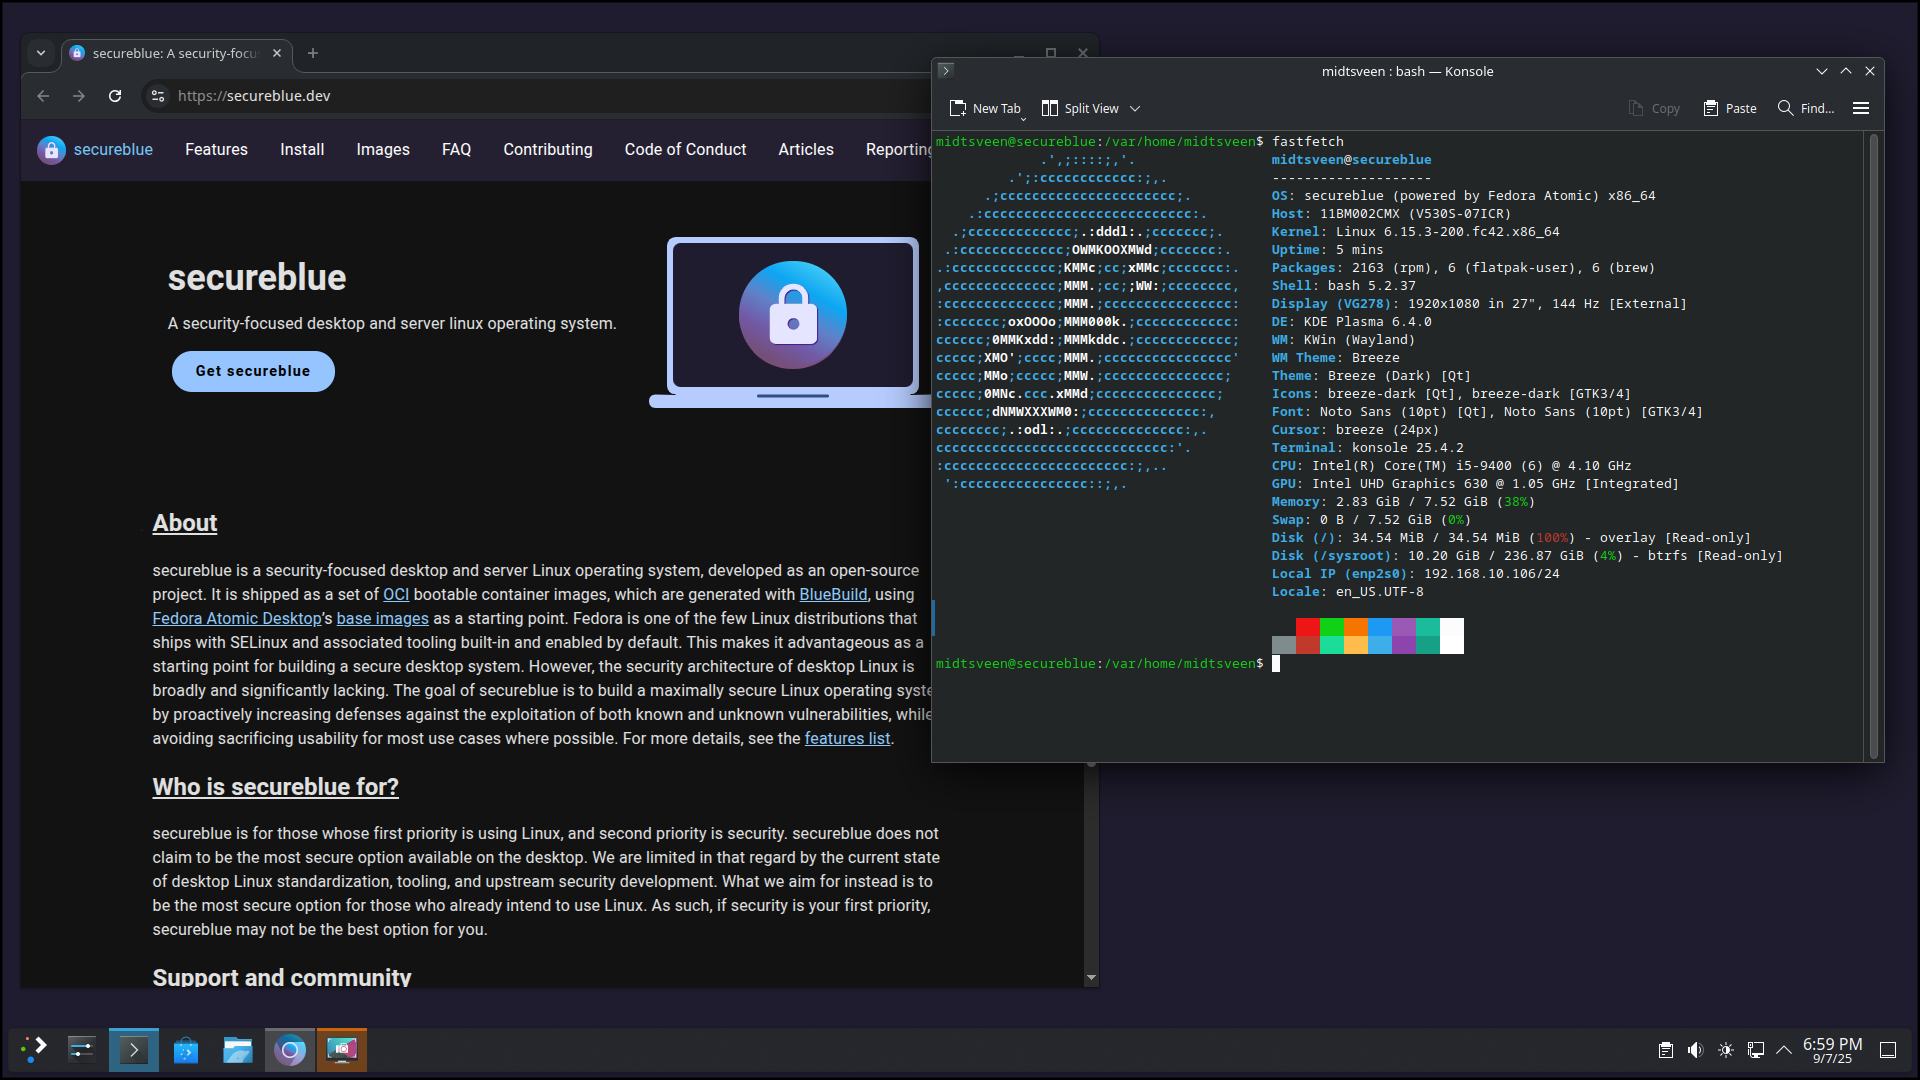Click the browser page scrollbar down arrow
This screenshot has width=1920, height=1080.
[x=1091, y=978]
